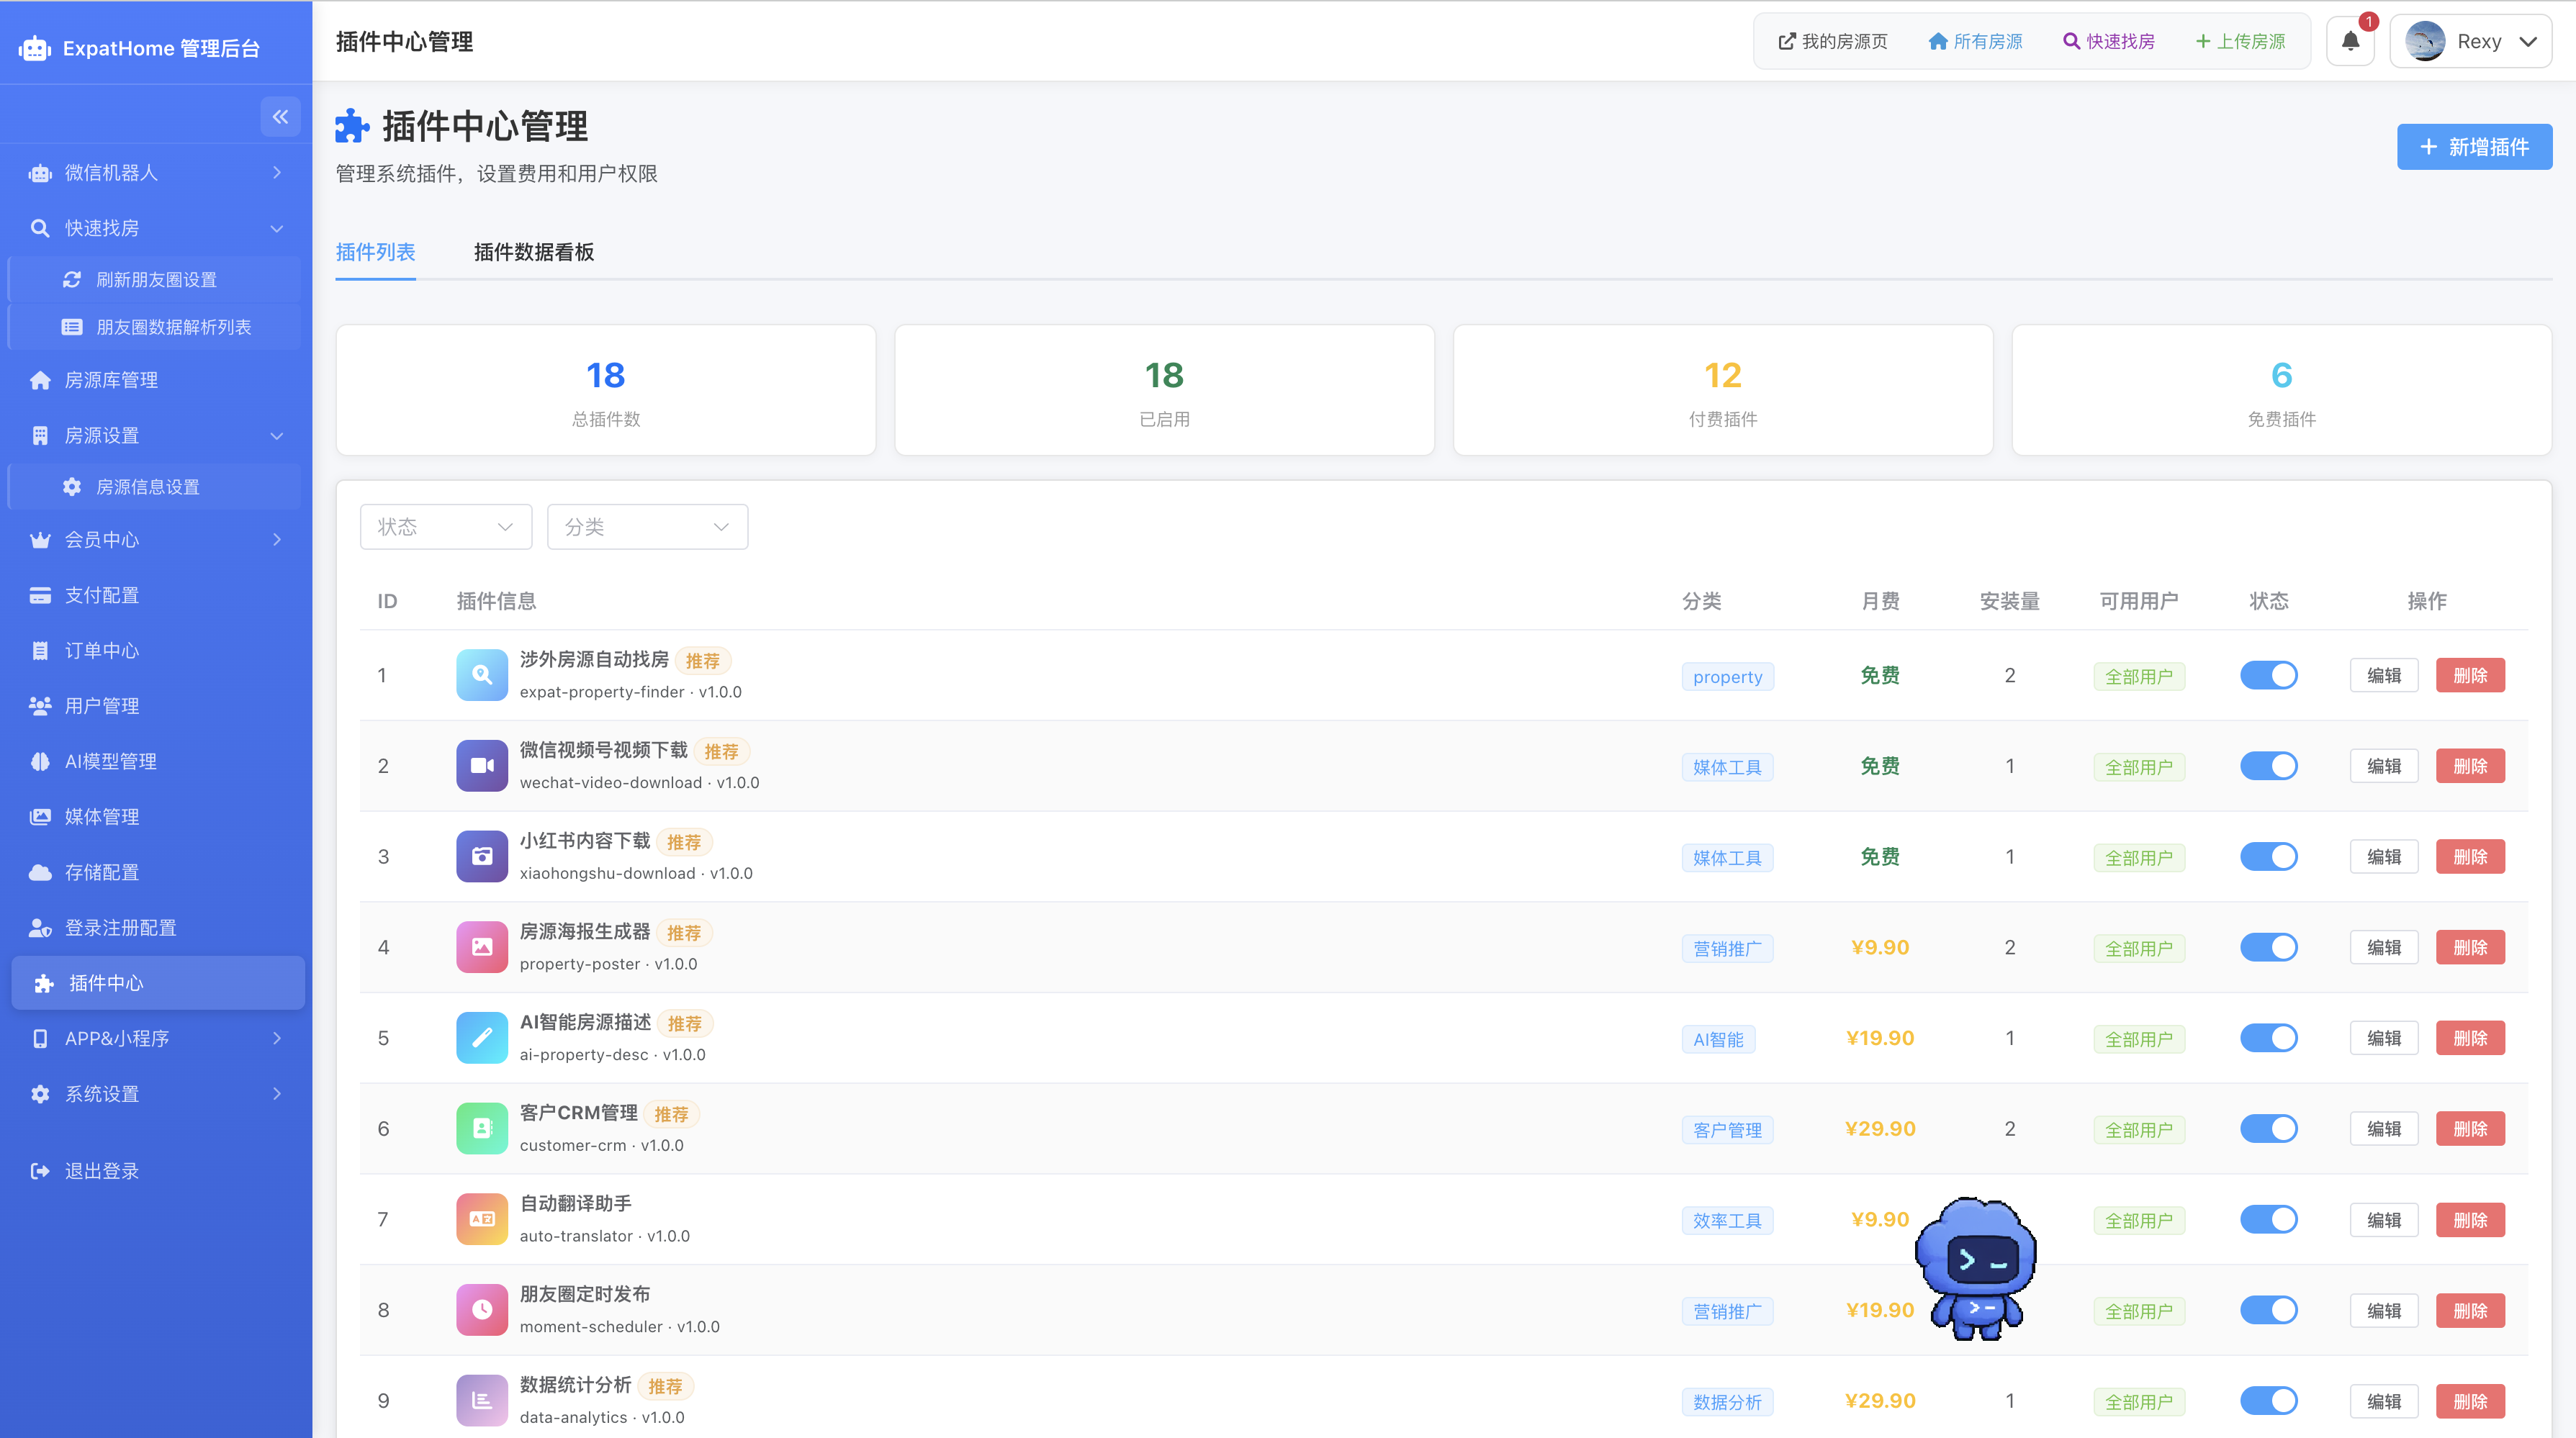Open the 状态 filter dropdown
Viewport: 2576px width, 1438px height.
(446, 527)
